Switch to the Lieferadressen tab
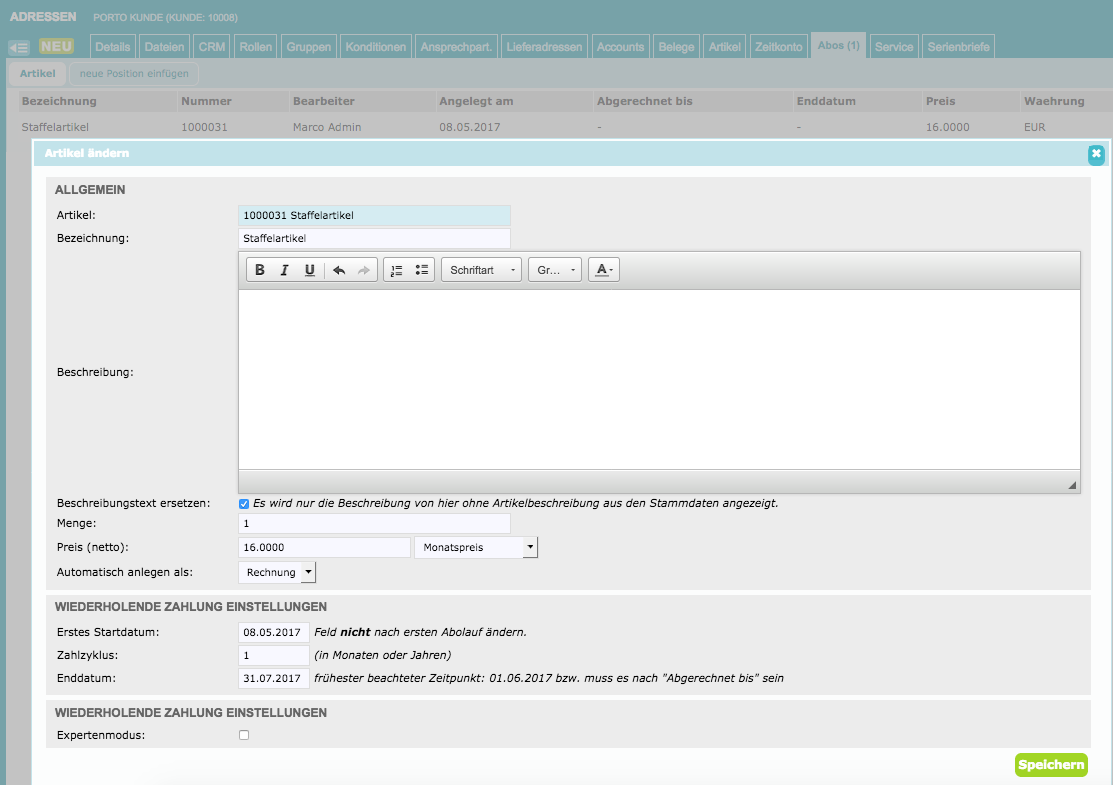The image size is (1113, 785). click(x=544, y=47)
